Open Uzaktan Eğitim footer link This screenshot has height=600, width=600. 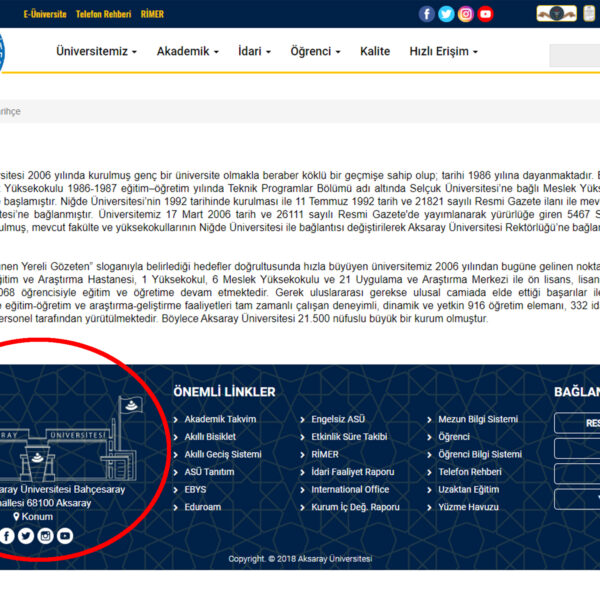468,490
